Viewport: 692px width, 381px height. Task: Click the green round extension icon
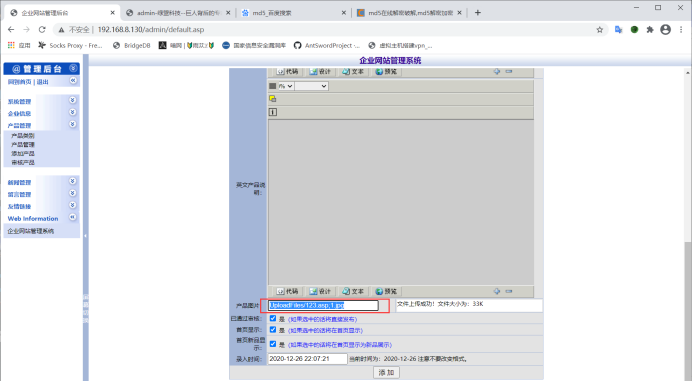click(x=634, y=30)
